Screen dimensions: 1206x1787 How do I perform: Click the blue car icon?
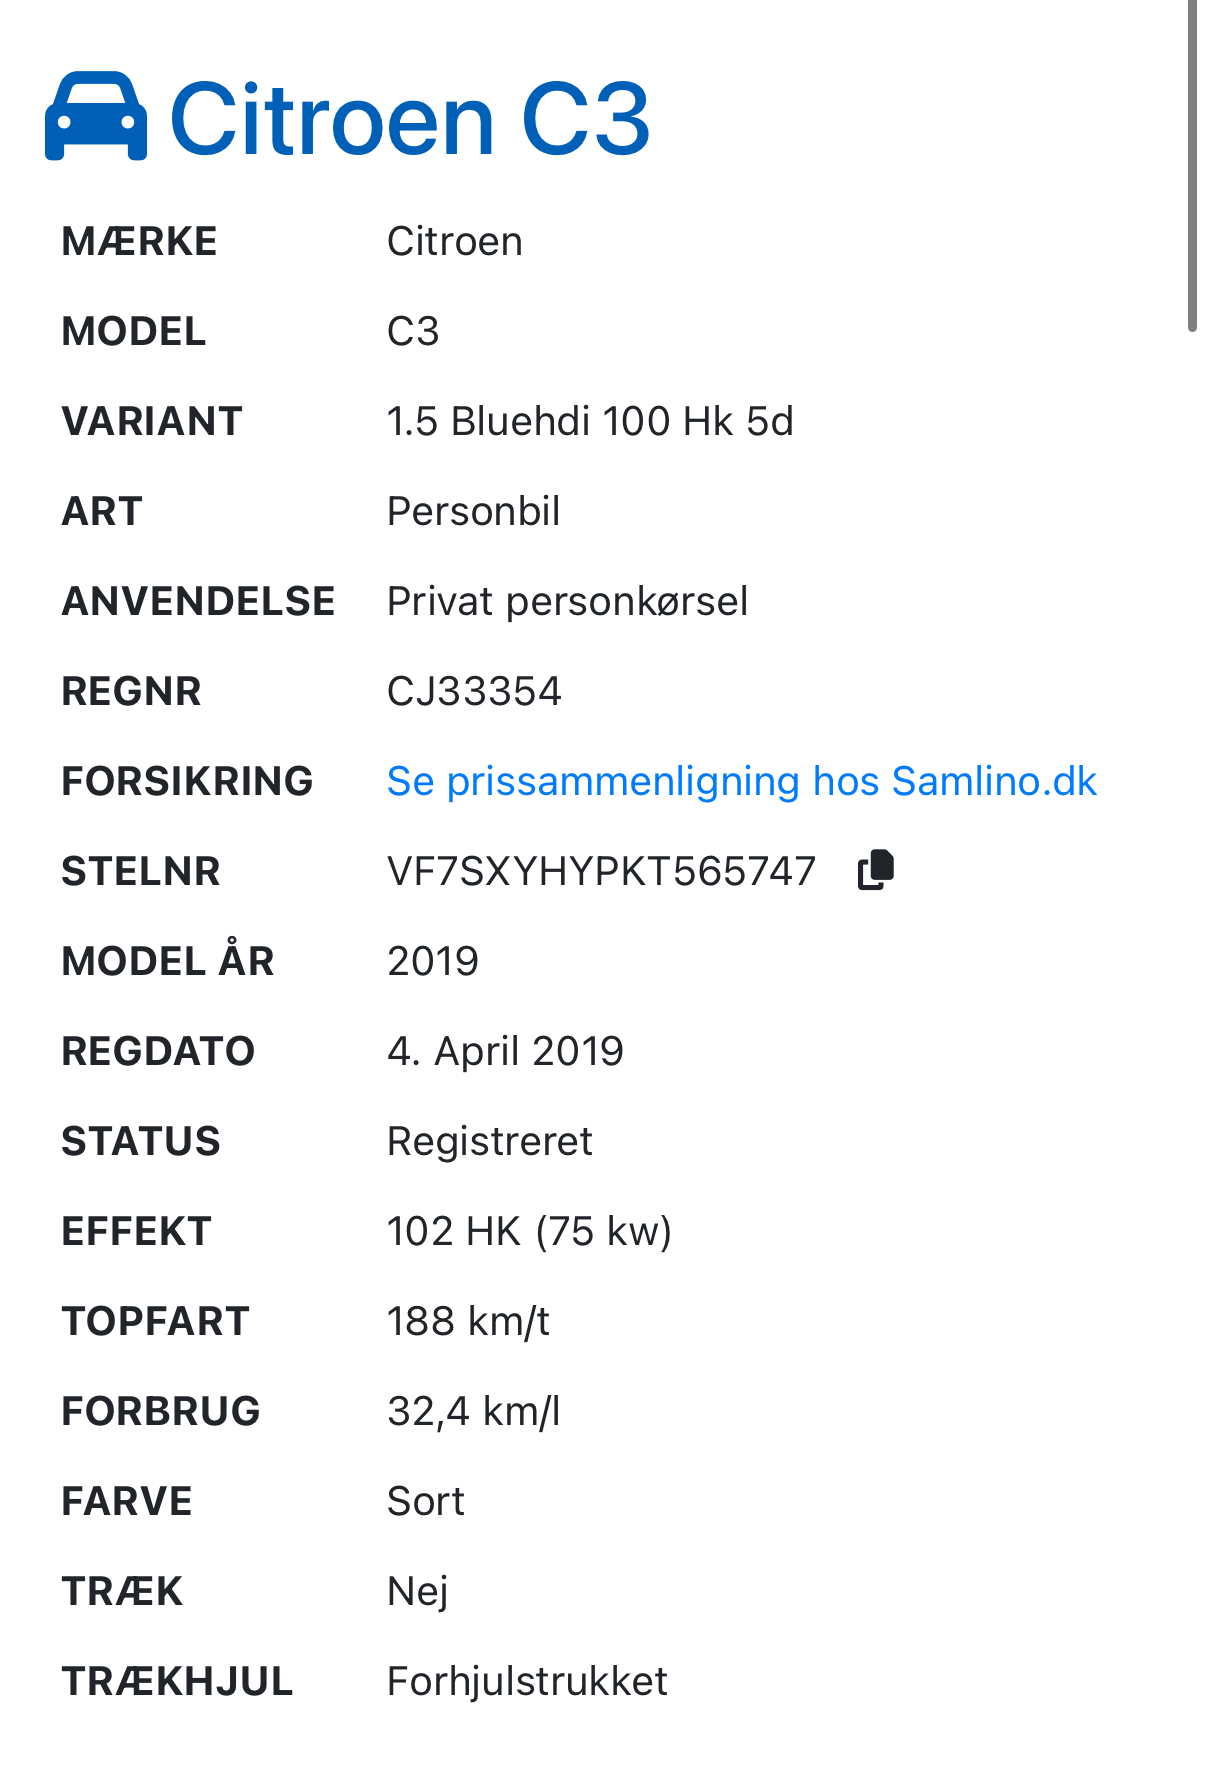coord(96,117)
